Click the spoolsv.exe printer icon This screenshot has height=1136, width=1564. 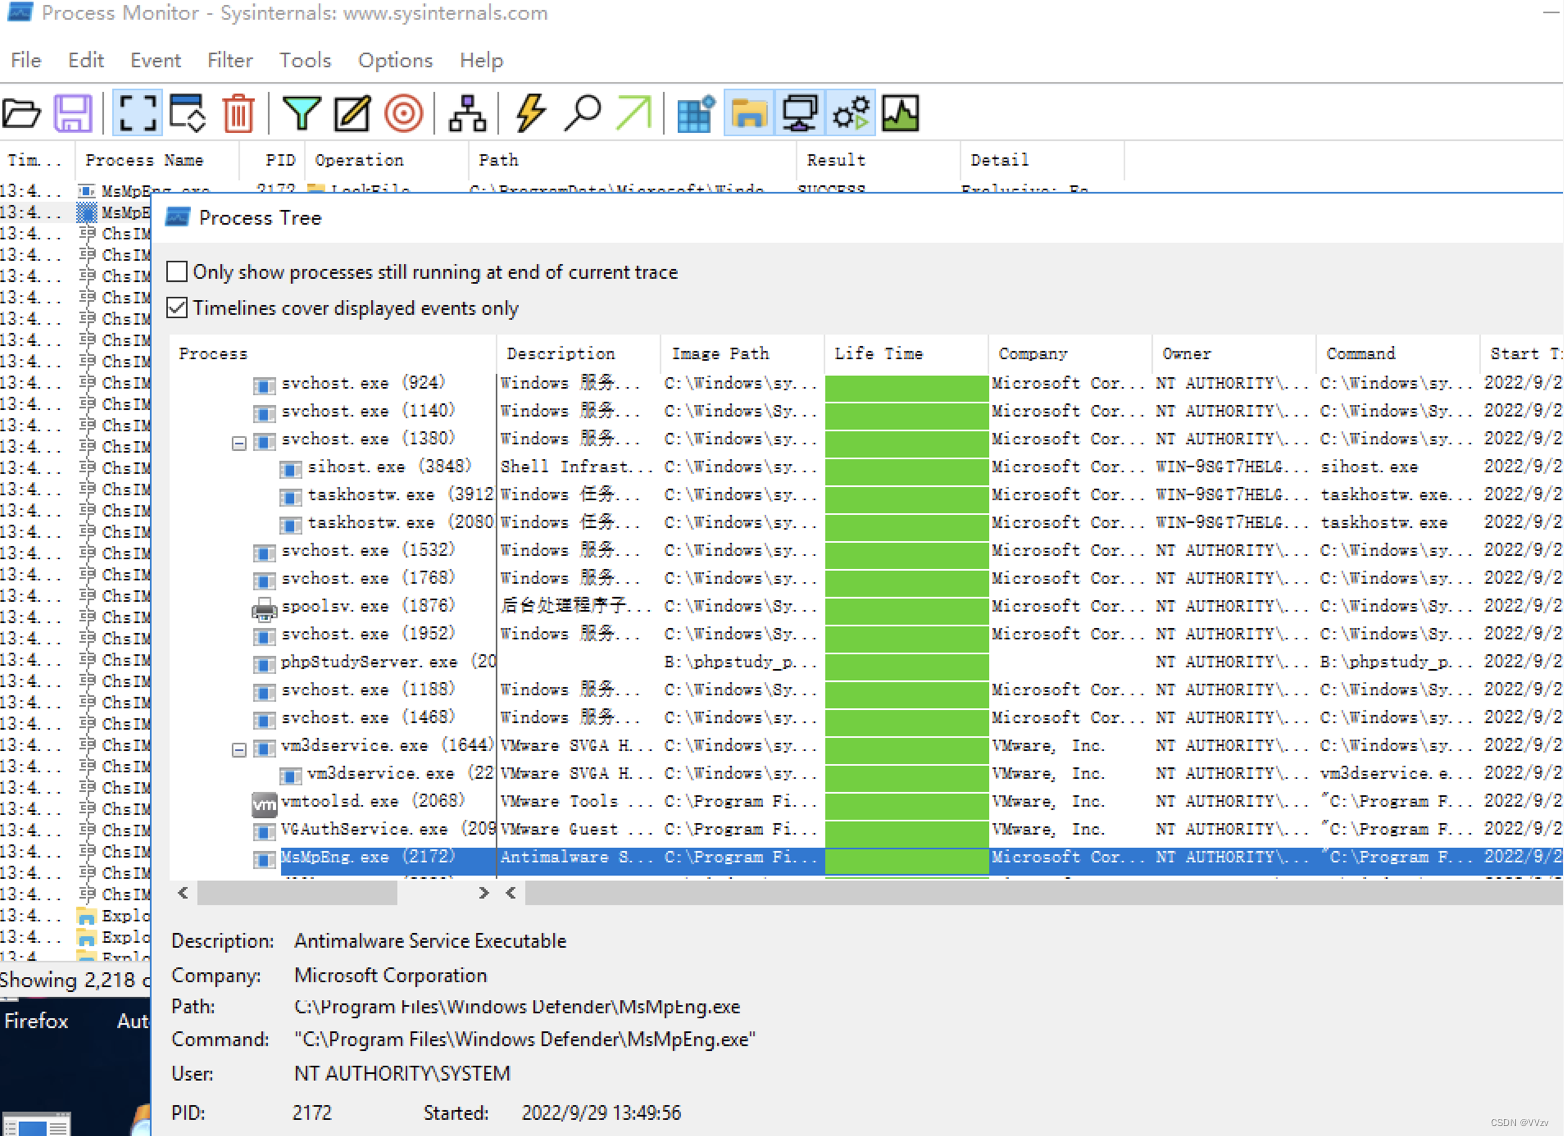pyautogui.click(x=264, y=608)
